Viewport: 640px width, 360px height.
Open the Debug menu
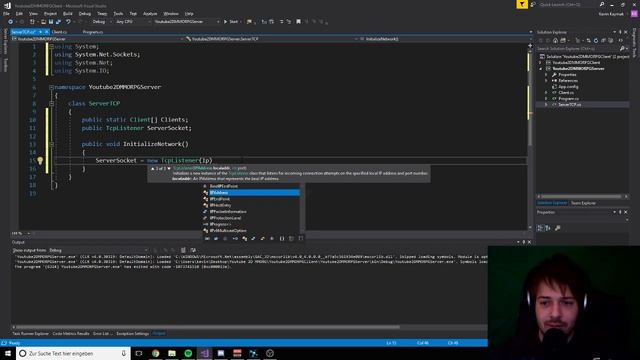[84, 13]
